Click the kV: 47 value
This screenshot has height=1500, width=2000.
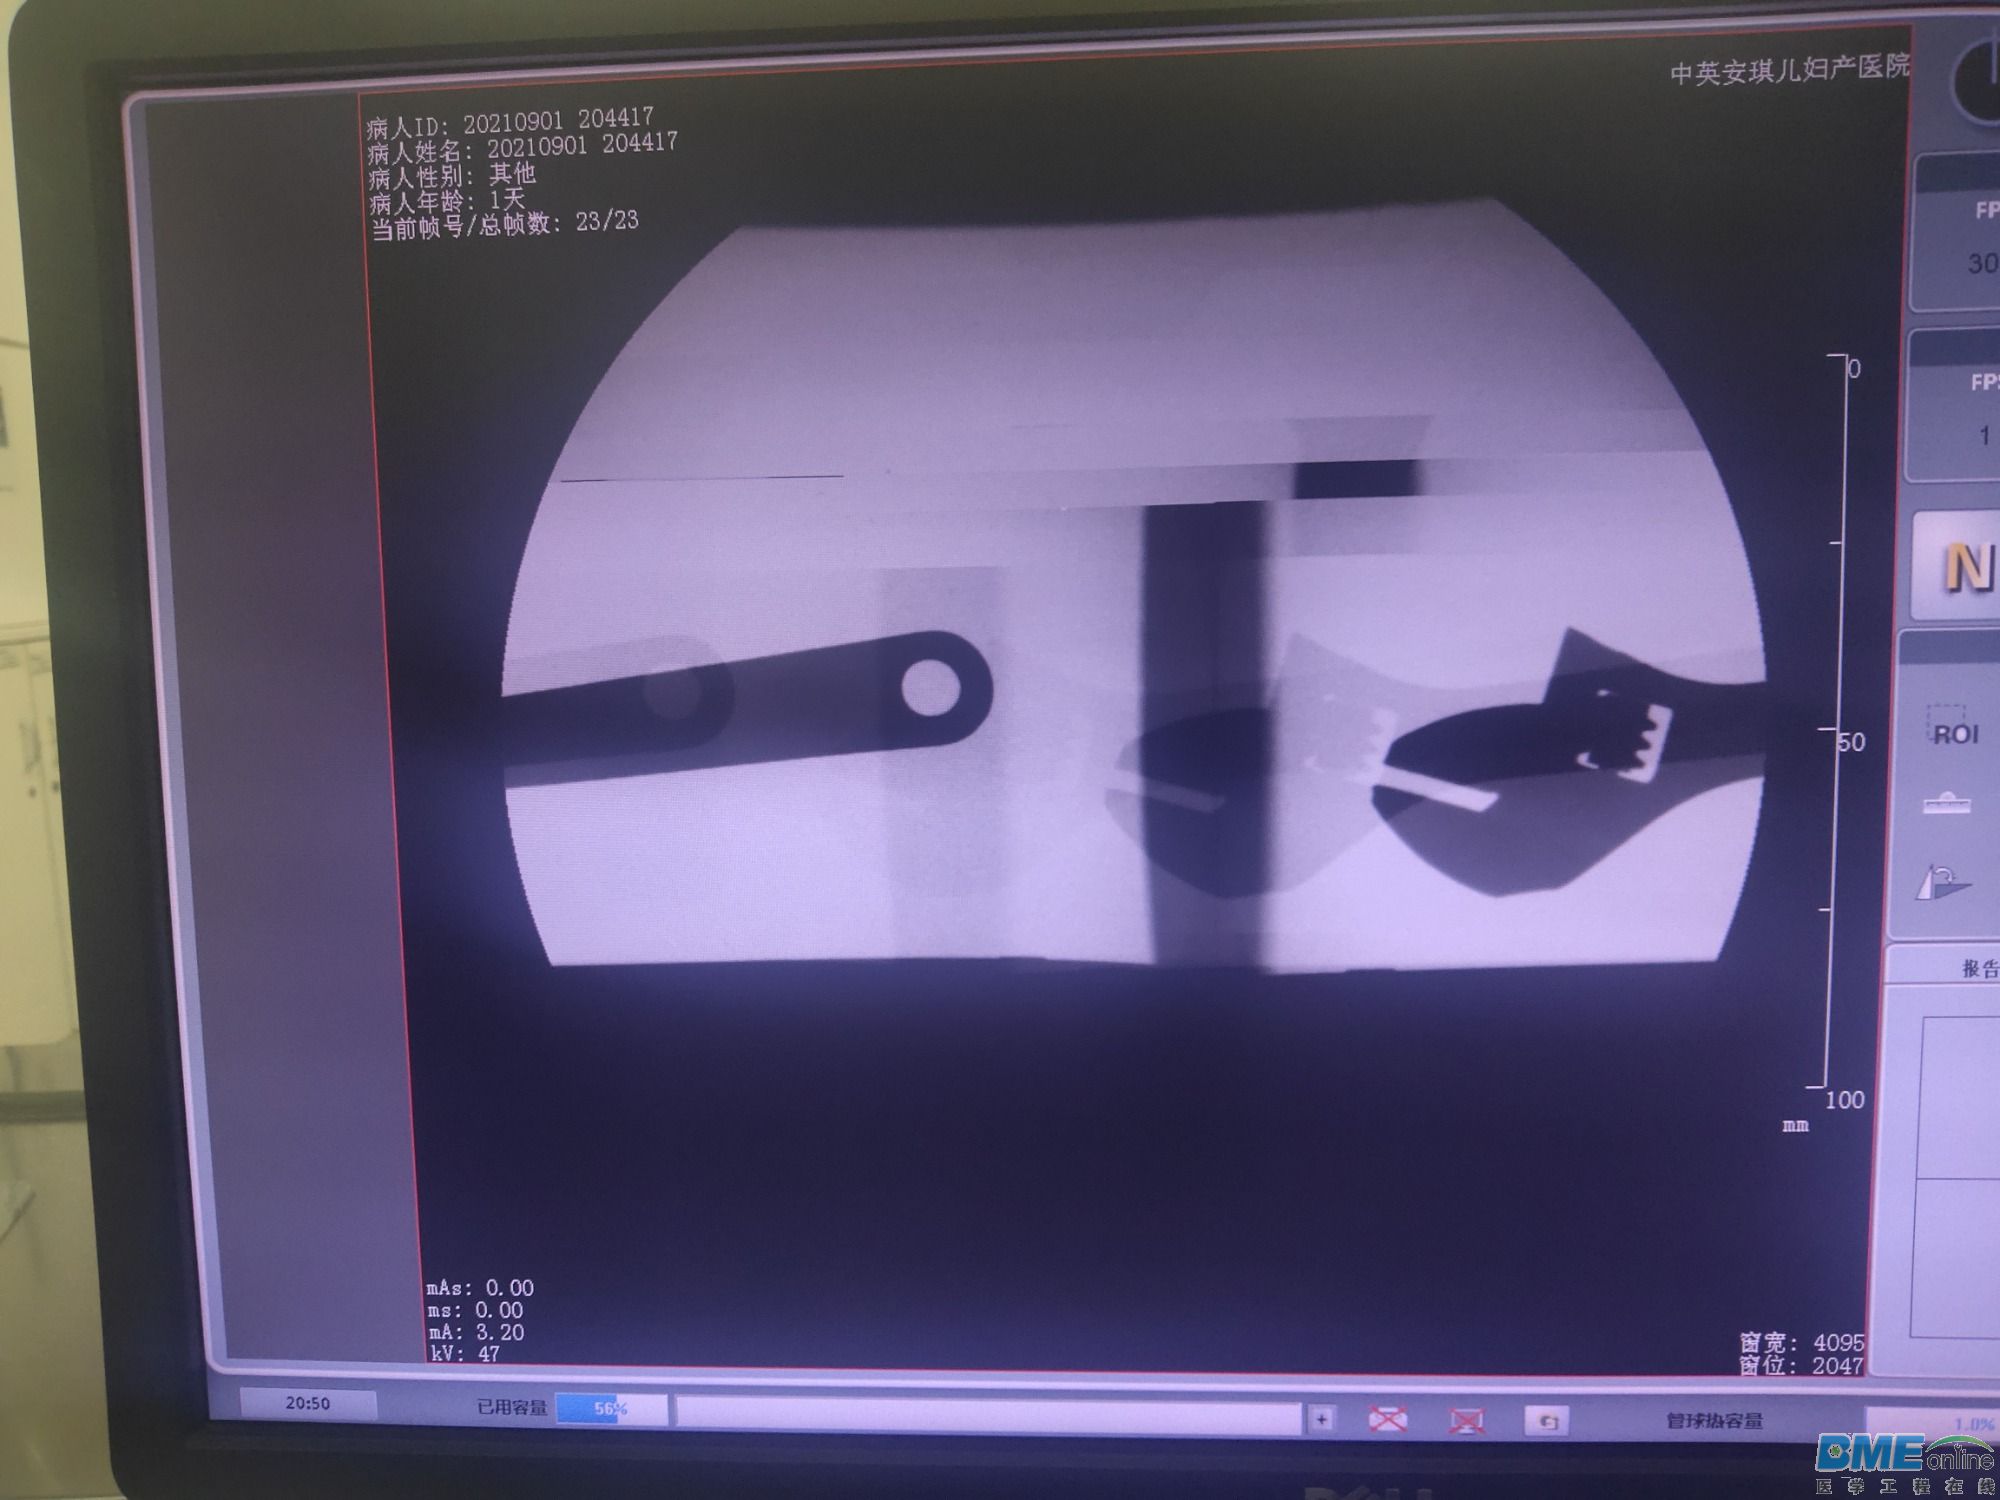(464, 1353)
